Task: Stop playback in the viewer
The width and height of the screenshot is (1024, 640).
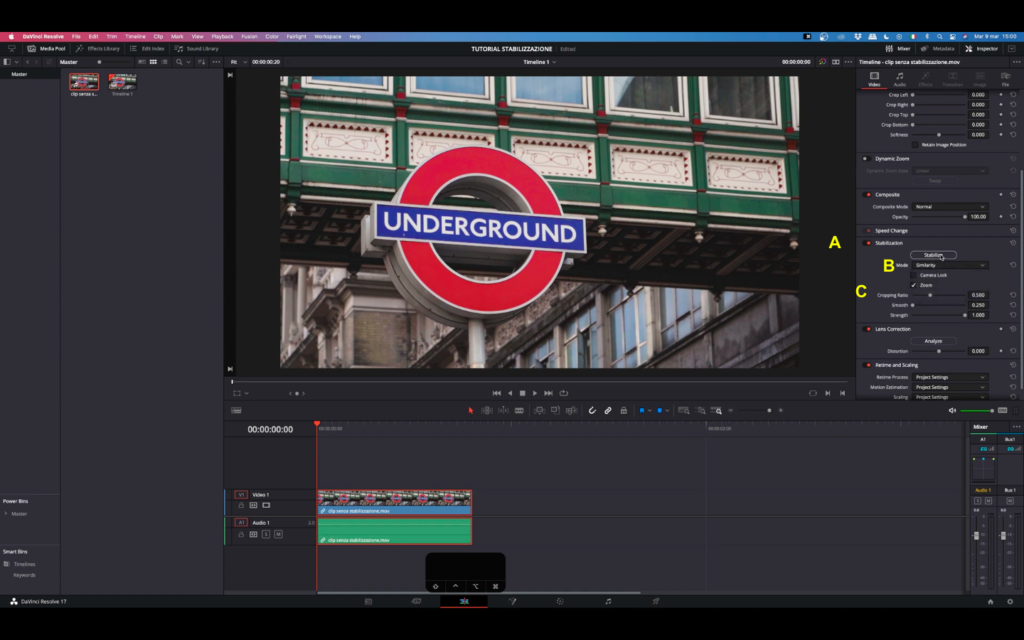Action: [x=522, y=393]
